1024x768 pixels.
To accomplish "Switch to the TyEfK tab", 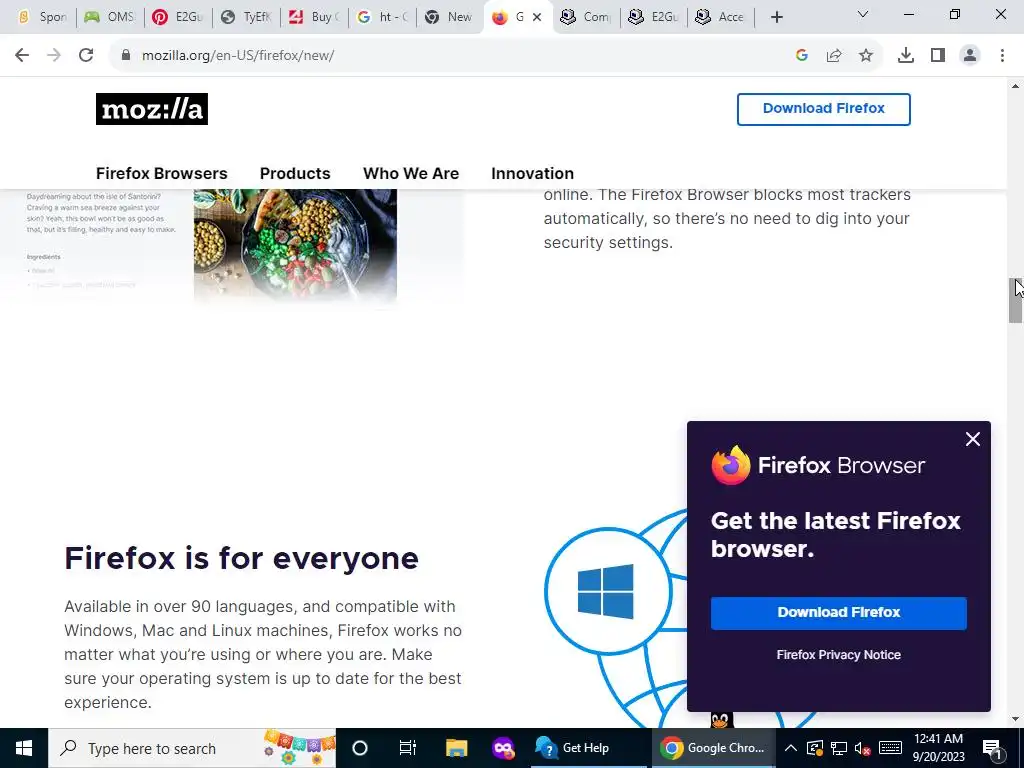I will (x=246, y=18).
